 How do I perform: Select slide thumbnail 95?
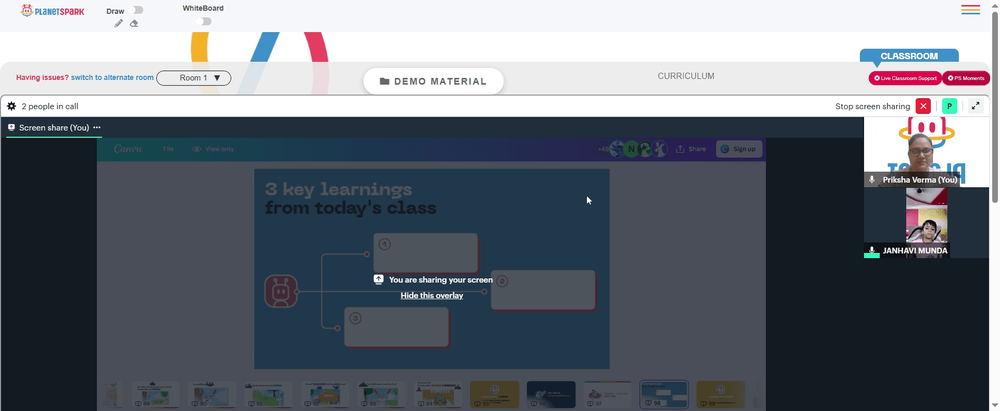494,395
